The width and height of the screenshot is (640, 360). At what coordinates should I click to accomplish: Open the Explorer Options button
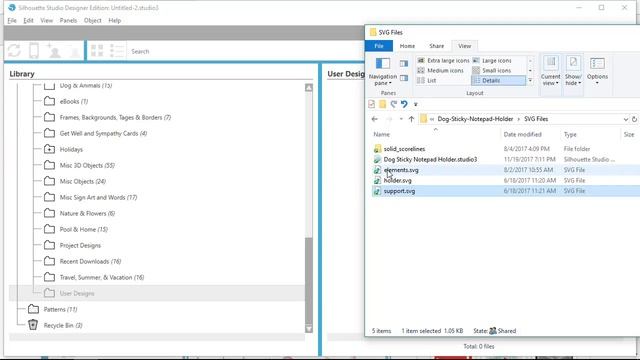click(x=598, y=71)
